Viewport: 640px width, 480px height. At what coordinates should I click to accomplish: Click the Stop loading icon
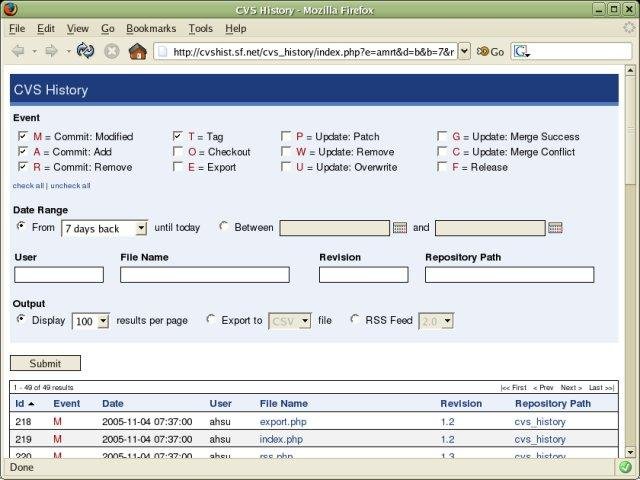112,51
